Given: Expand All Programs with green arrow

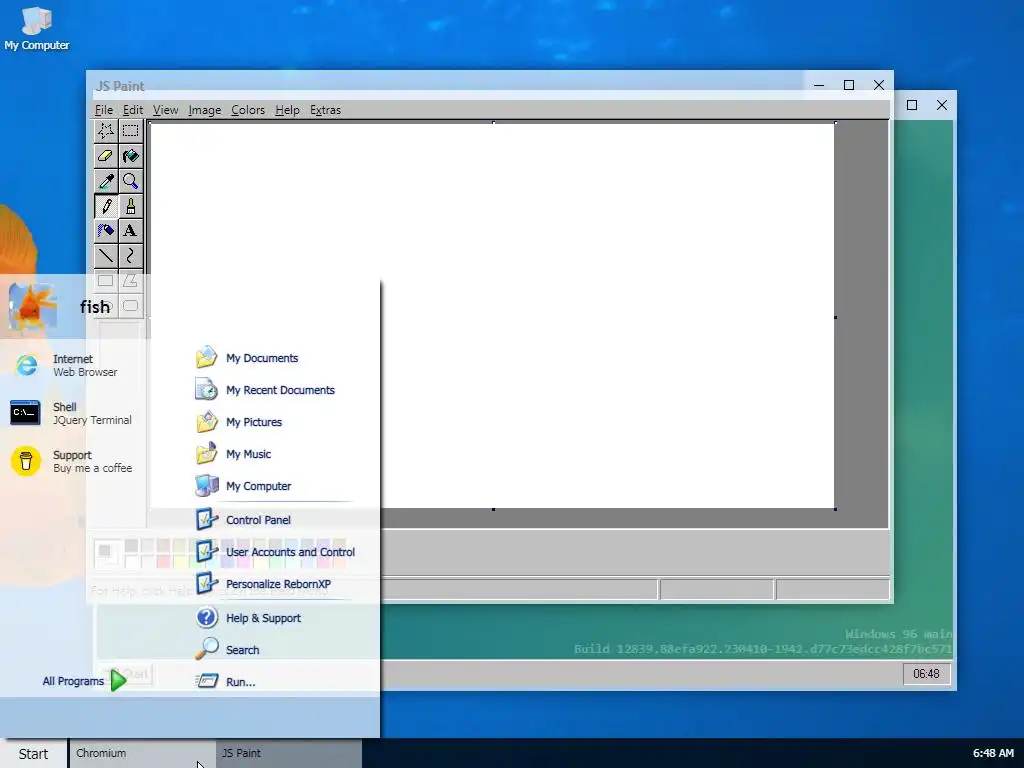Looking at the screenshot, I should 84,680.
